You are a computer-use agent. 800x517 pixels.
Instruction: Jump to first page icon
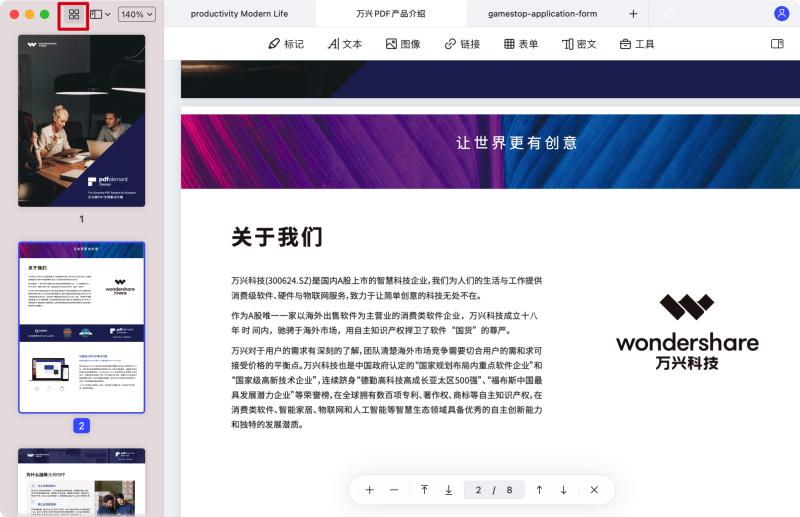coord(424,490)
